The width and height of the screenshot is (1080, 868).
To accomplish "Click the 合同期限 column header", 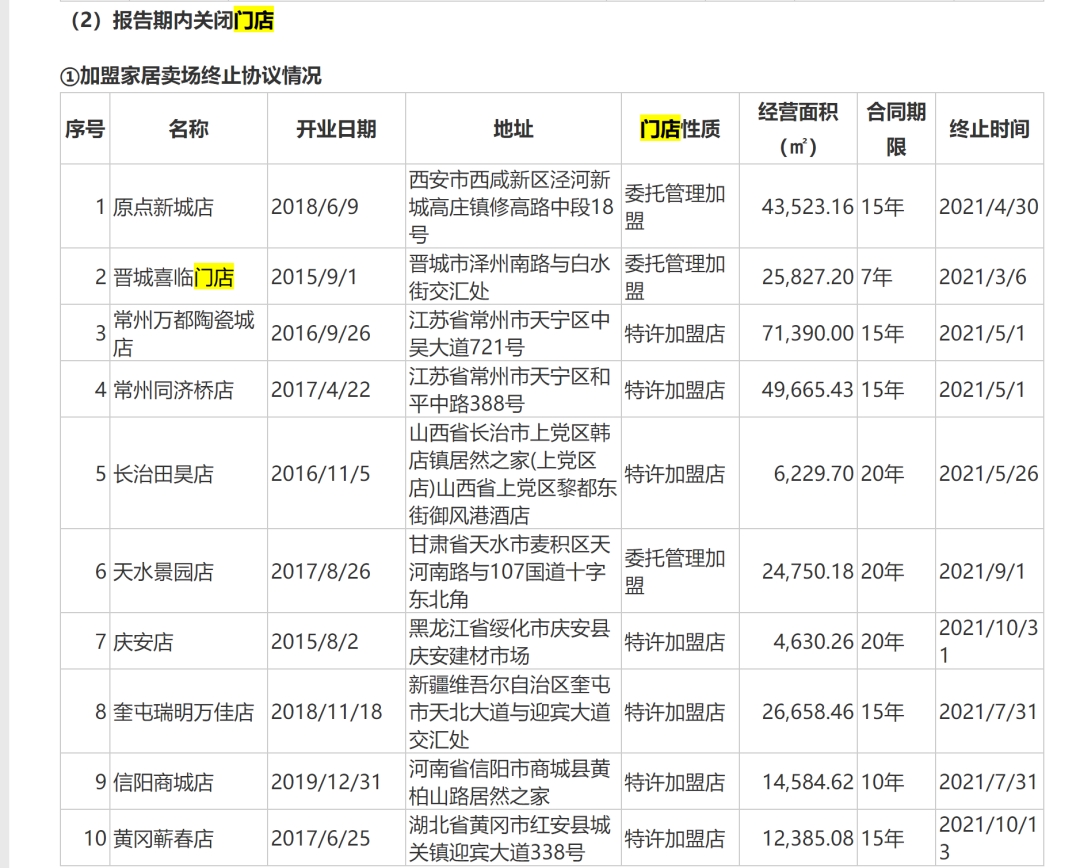I will pos(896,129).
